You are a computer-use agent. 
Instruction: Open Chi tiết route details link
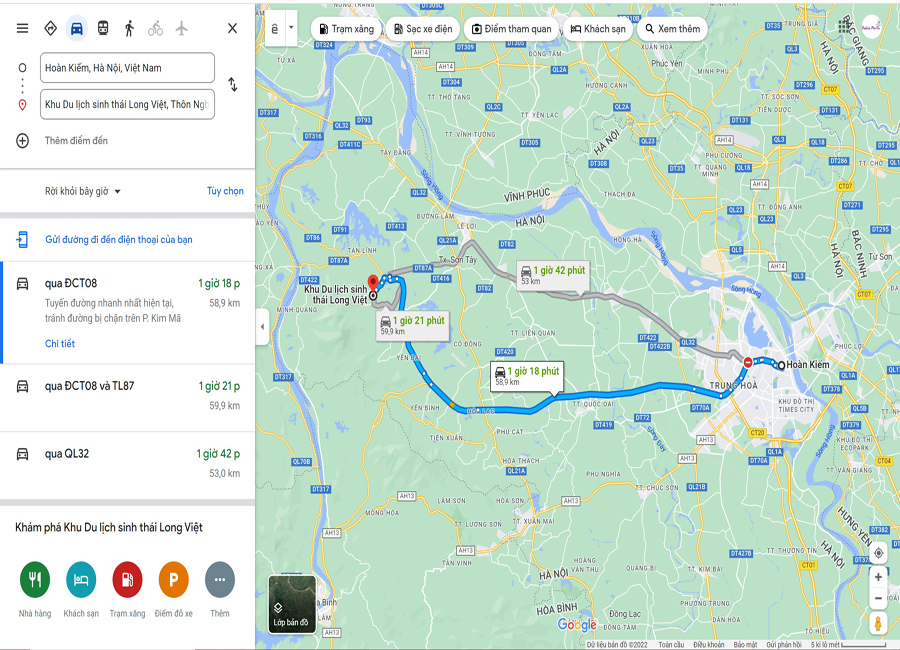pyautogui.click(x=60, y=343)
